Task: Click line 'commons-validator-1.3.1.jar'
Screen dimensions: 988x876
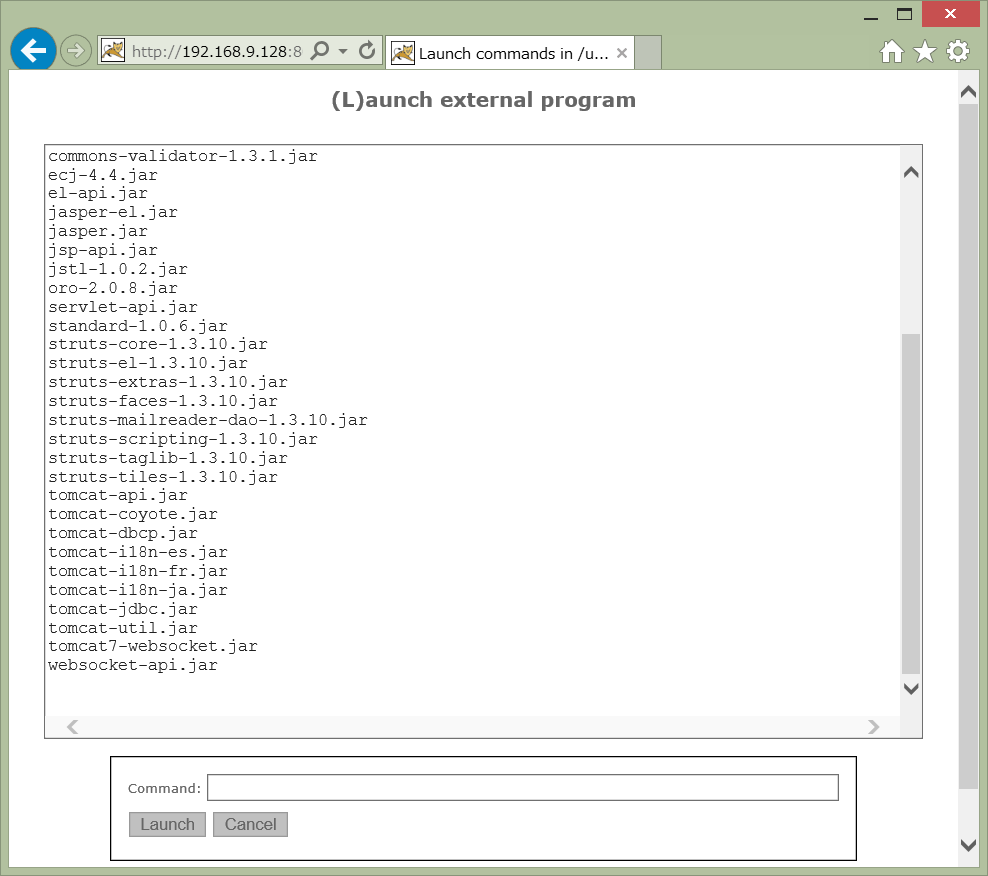Action: tap(183, 156)
